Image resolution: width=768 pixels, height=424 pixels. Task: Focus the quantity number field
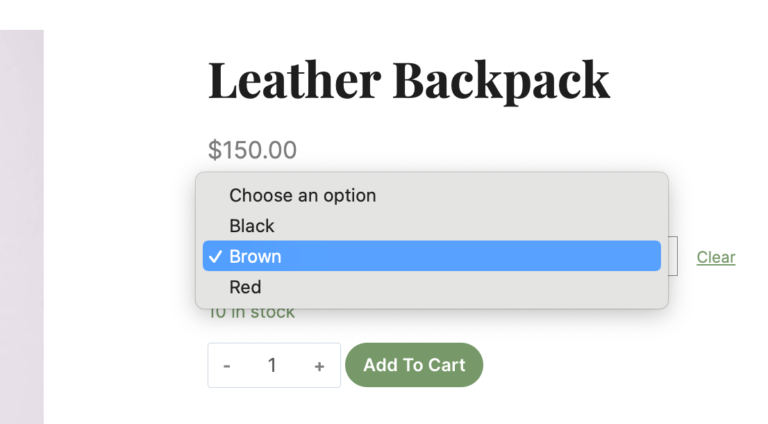point(272,366)
